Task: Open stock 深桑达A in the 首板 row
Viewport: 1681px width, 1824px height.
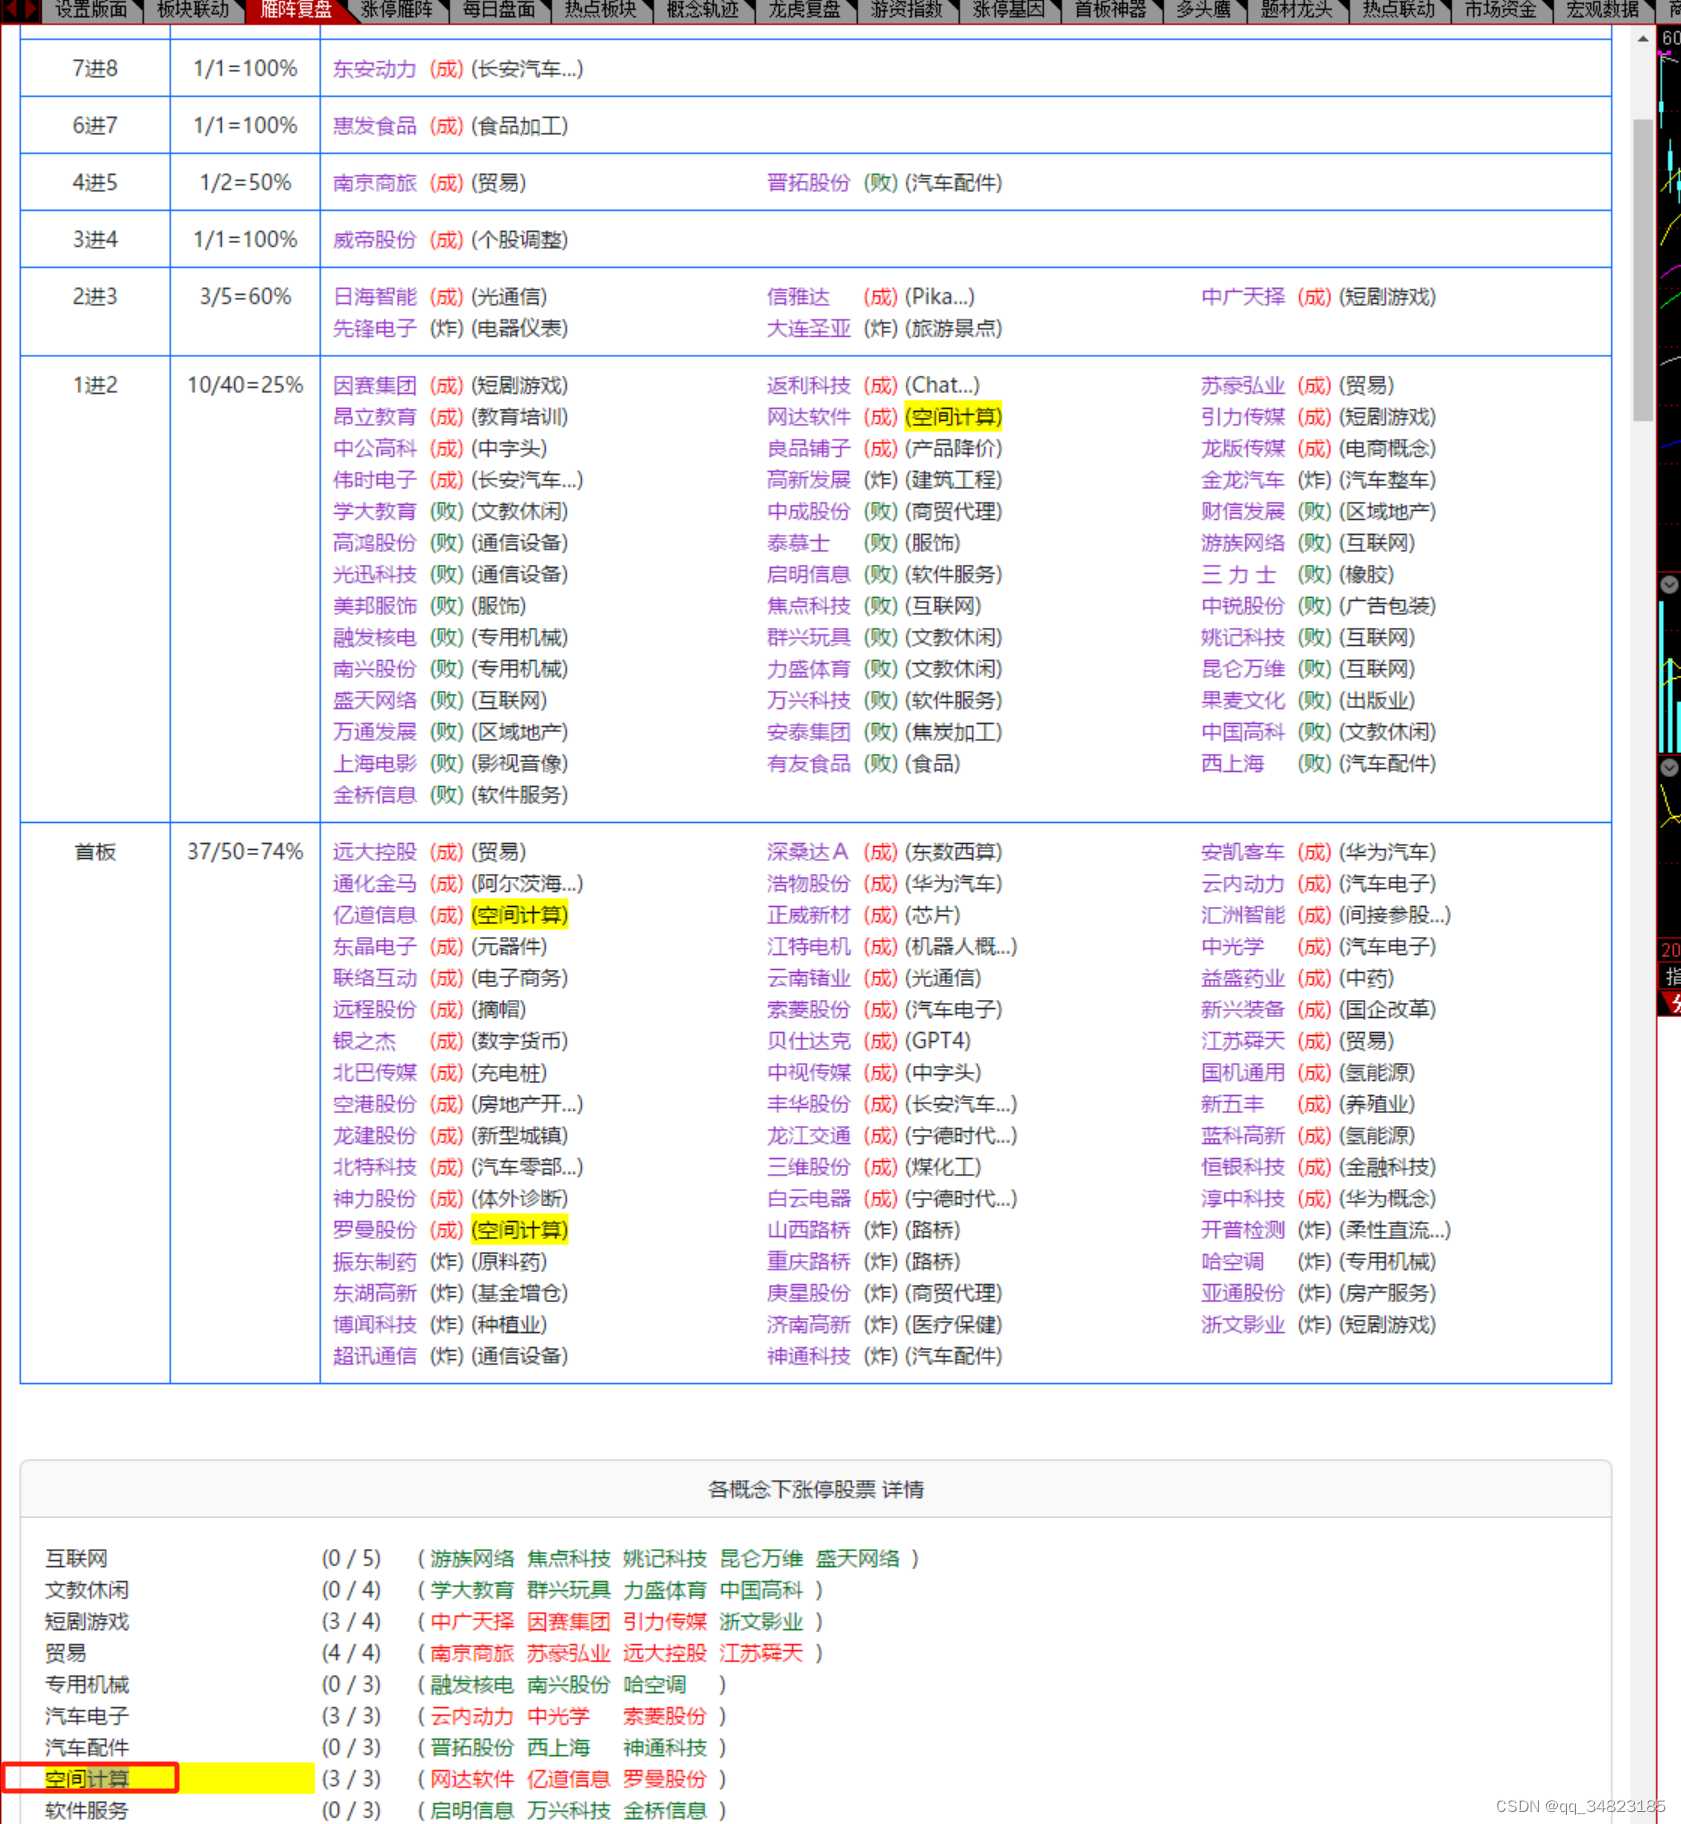Action: tap(808, 852)
